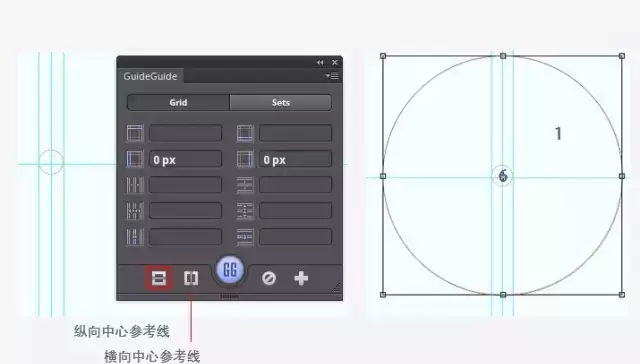Select the GuideGuide panel title tab
This screenshot has height=364, width=640.
(x=150, y=76)
